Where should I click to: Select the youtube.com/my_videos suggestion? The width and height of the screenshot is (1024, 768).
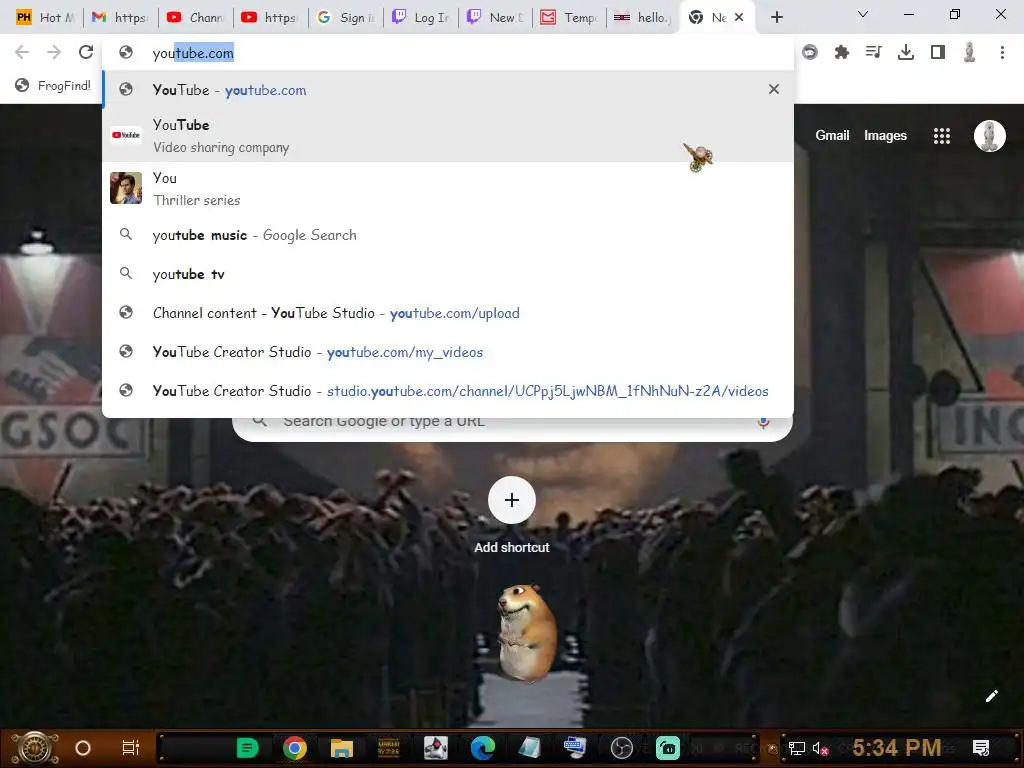coord(448,352)
